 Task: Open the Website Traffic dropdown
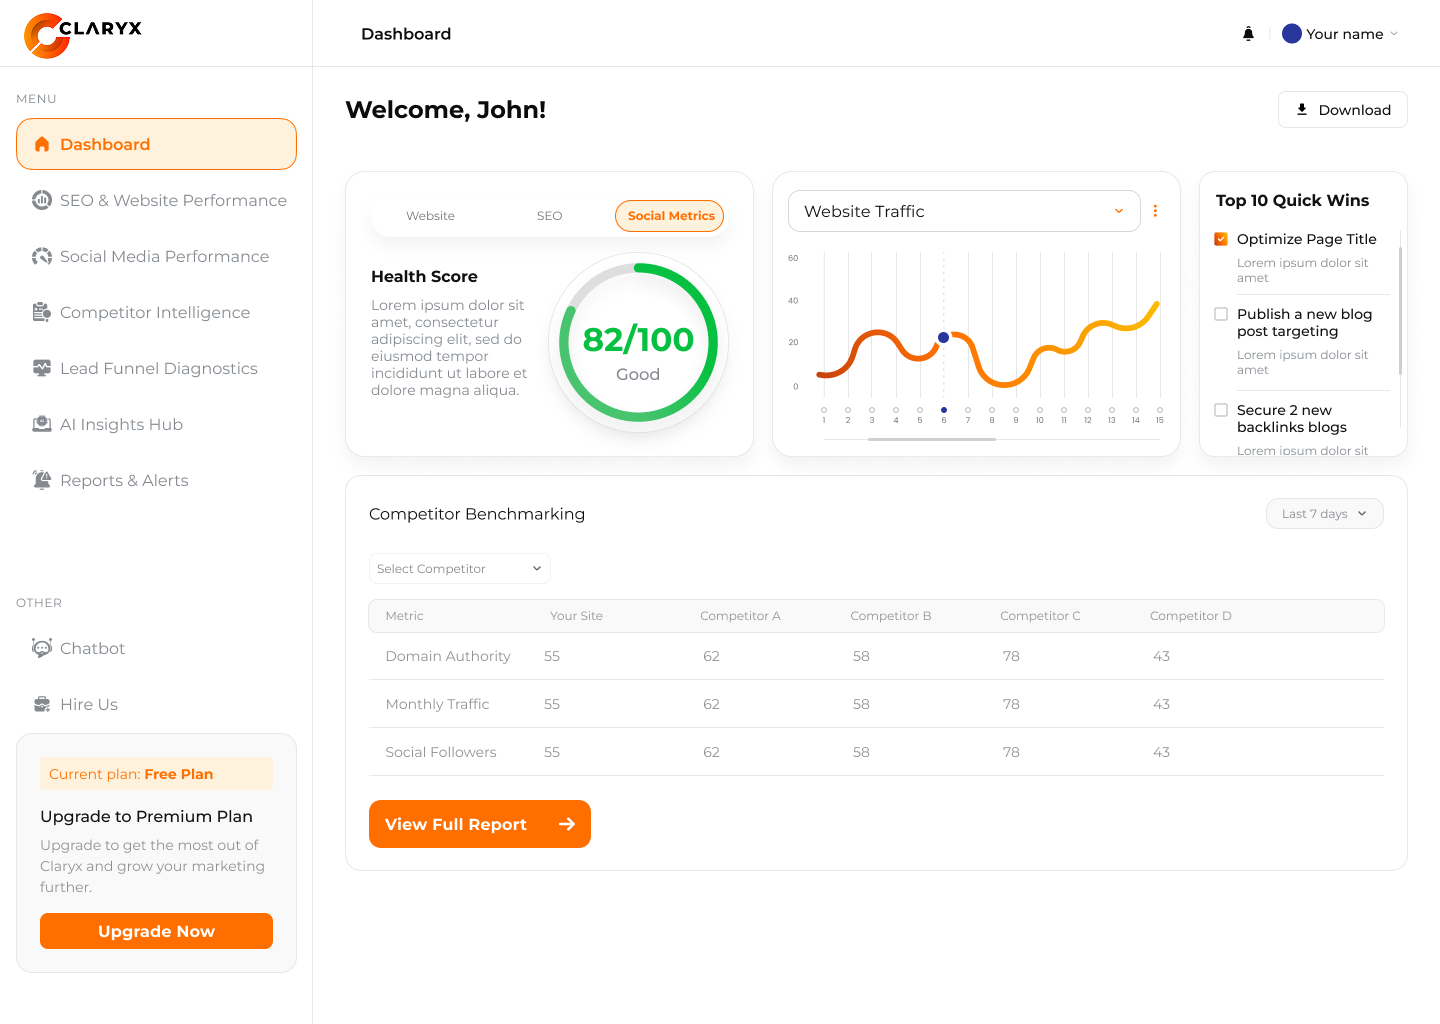coord(963,211)
